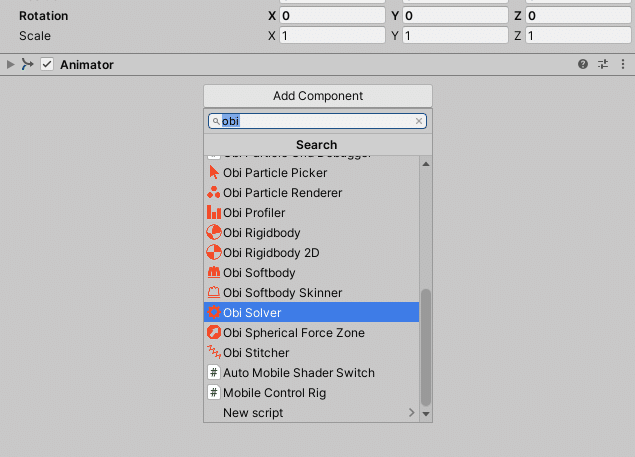This screenshot has height=457, width=635.
Task: Click the Add Component button
Action: tap(318, 96)
